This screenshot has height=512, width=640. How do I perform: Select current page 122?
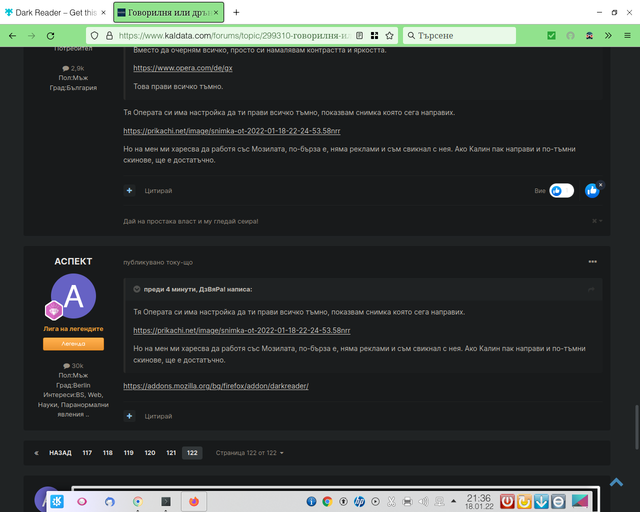(192, 453)
